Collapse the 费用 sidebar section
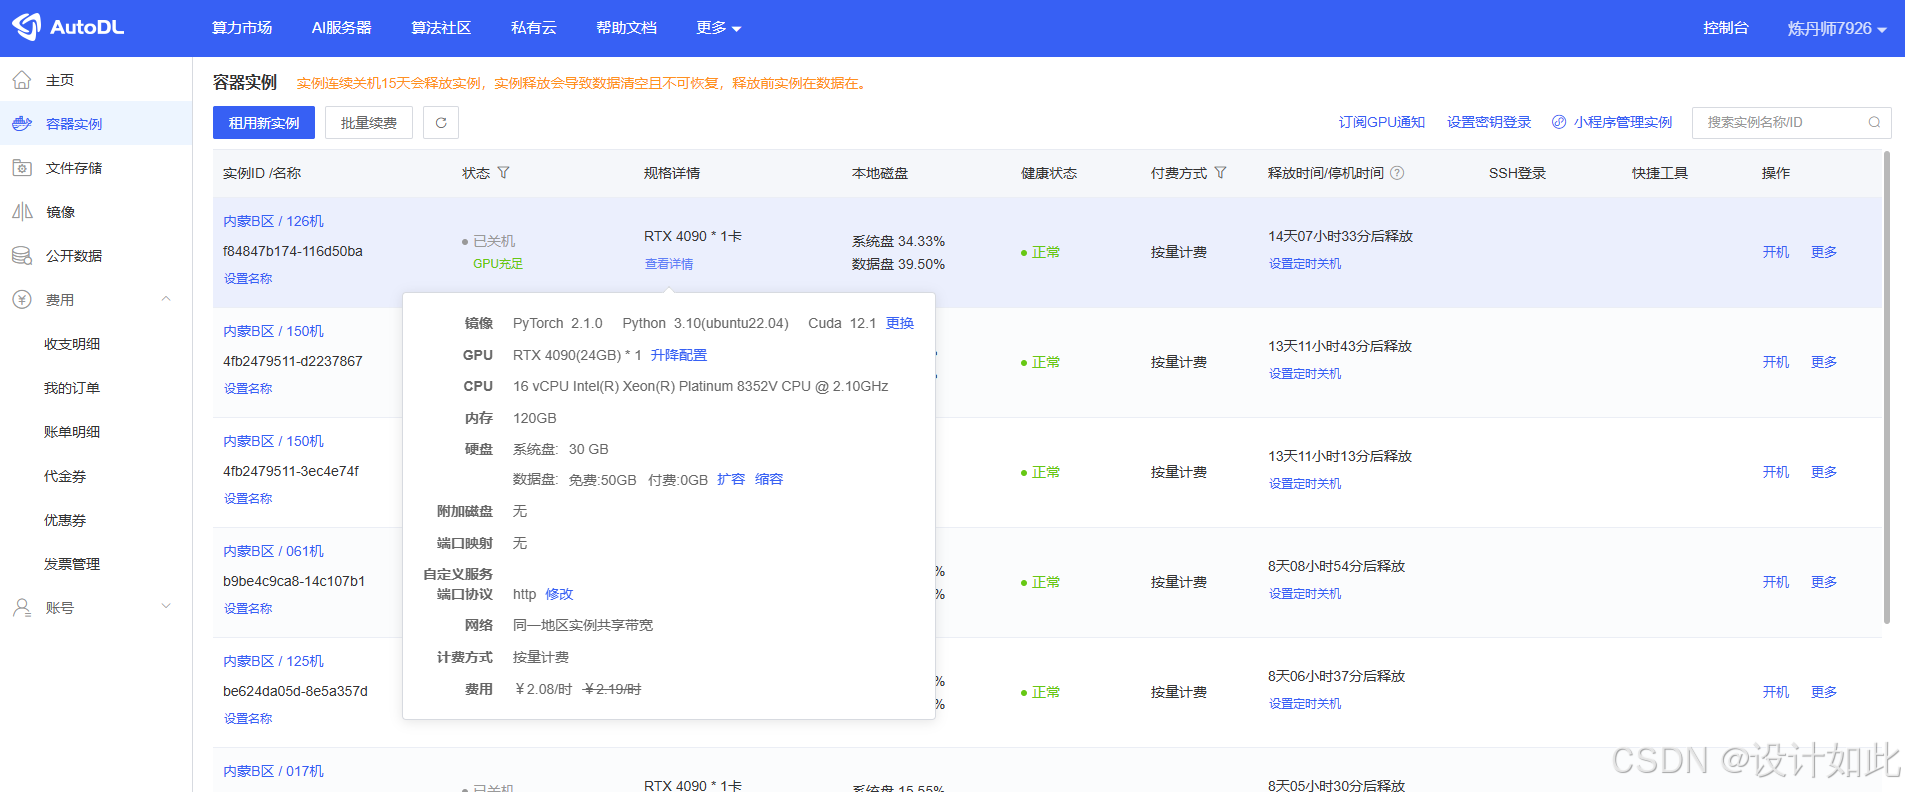Viewport: 1905px width, 792px height. point(166,299)
